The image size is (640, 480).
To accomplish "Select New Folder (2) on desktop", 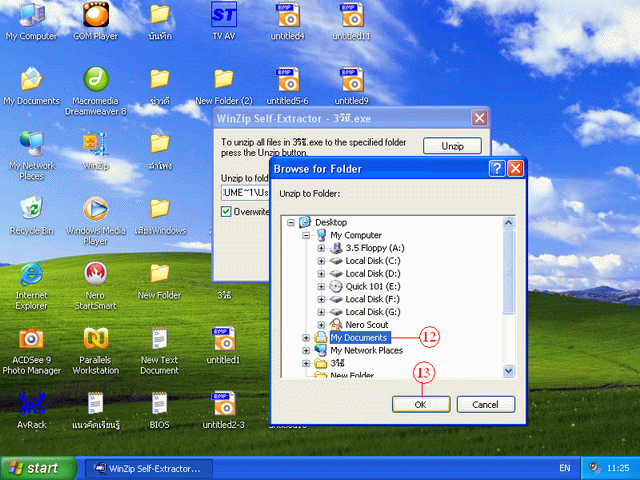I will click(224, 86).
